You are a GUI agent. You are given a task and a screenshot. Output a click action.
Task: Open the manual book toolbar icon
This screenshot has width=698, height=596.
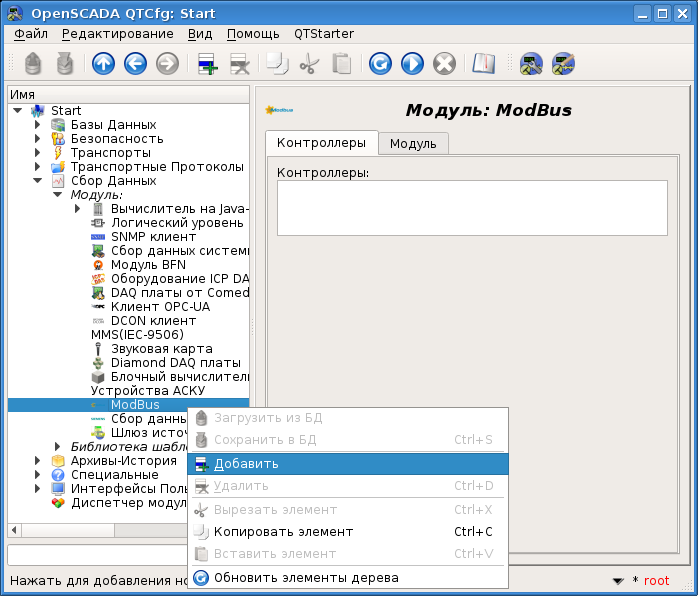[484, 64]
